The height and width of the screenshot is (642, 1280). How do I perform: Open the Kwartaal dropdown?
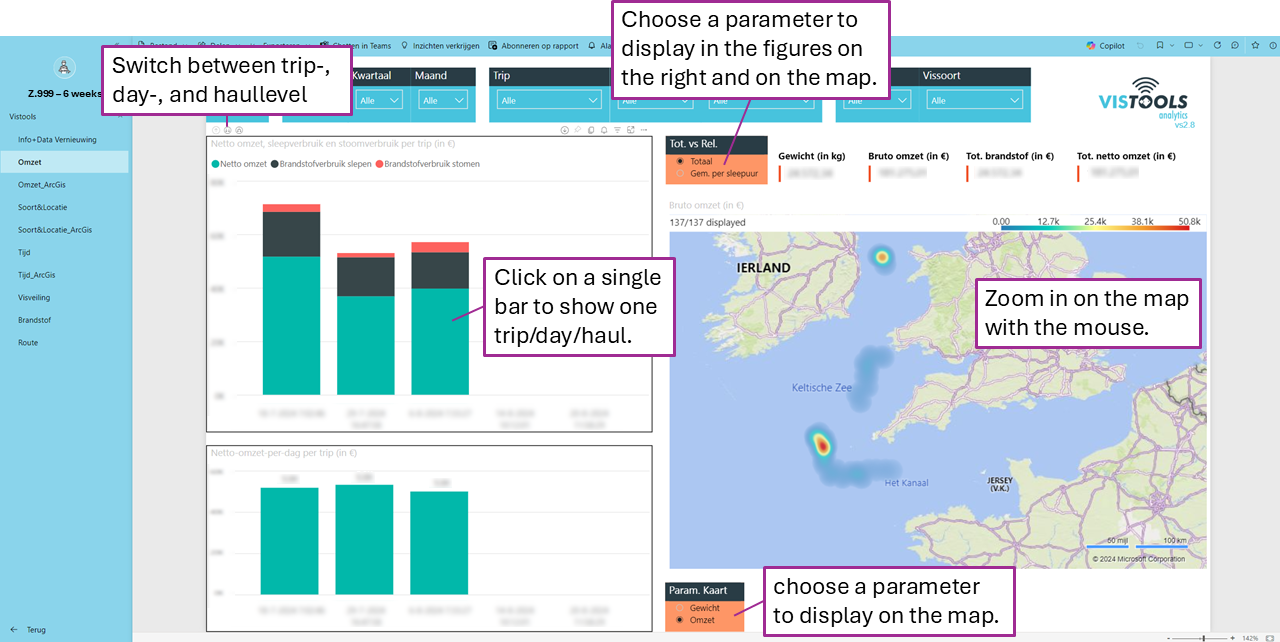point(379,100)
